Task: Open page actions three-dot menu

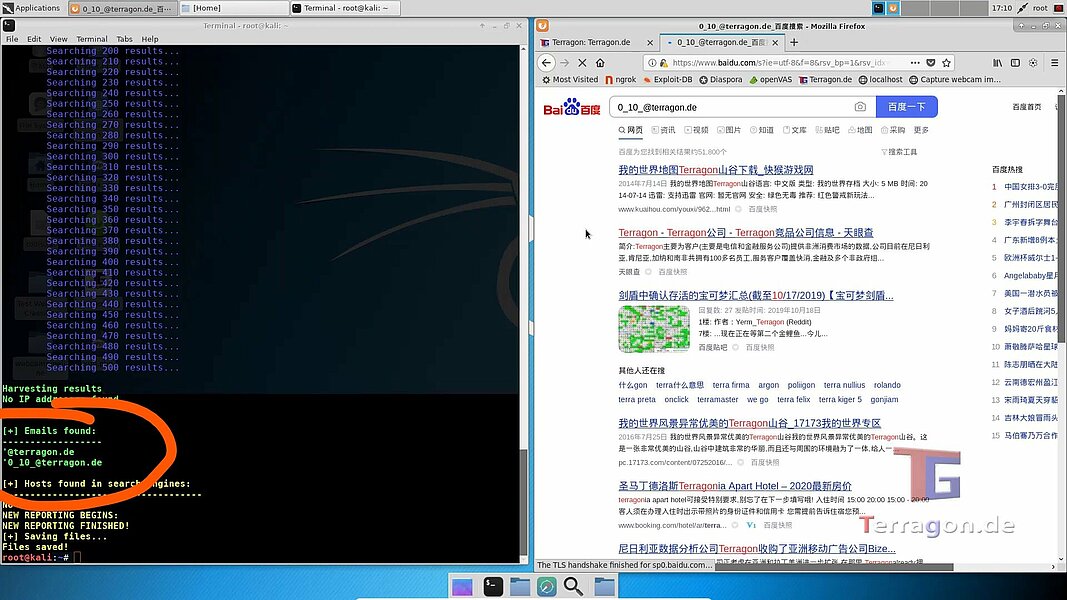Action: point(915,63)
